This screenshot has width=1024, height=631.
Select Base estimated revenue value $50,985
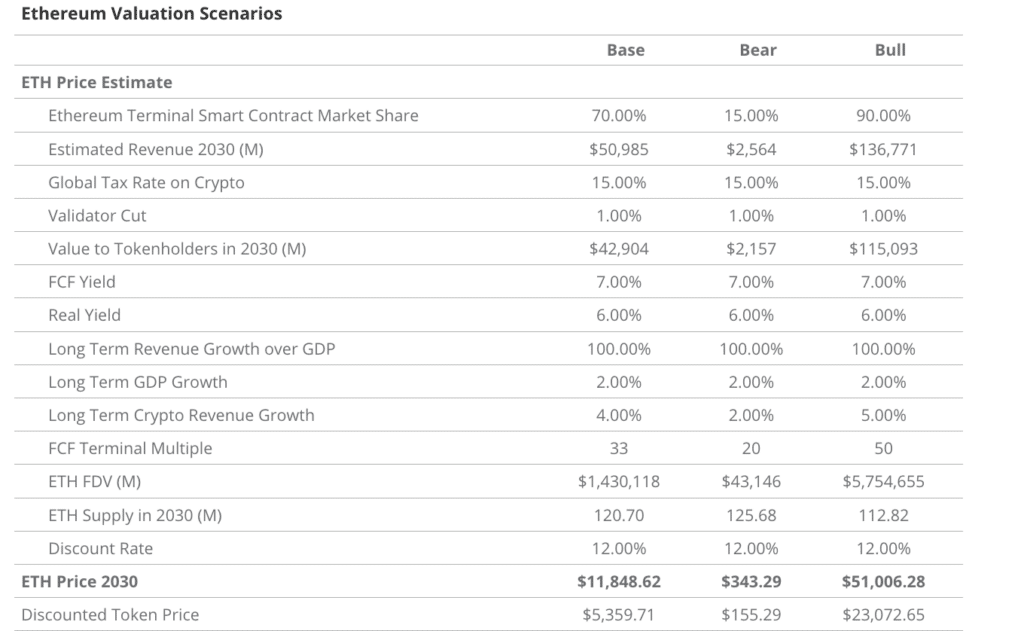point(618,150)
